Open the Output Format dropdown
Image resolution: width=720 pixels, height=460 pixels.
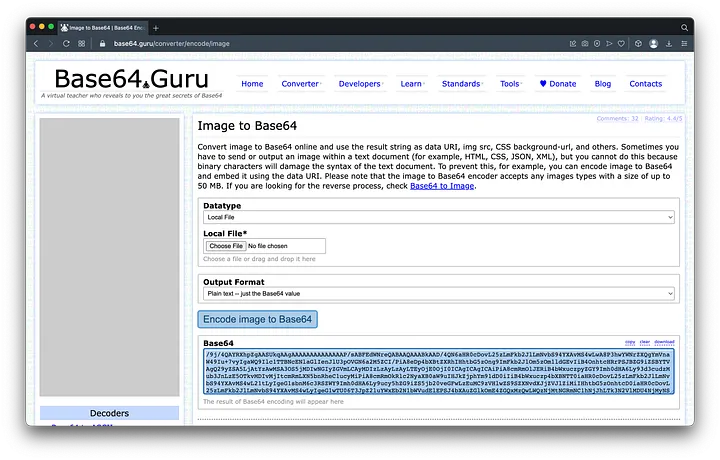[438, 294]
